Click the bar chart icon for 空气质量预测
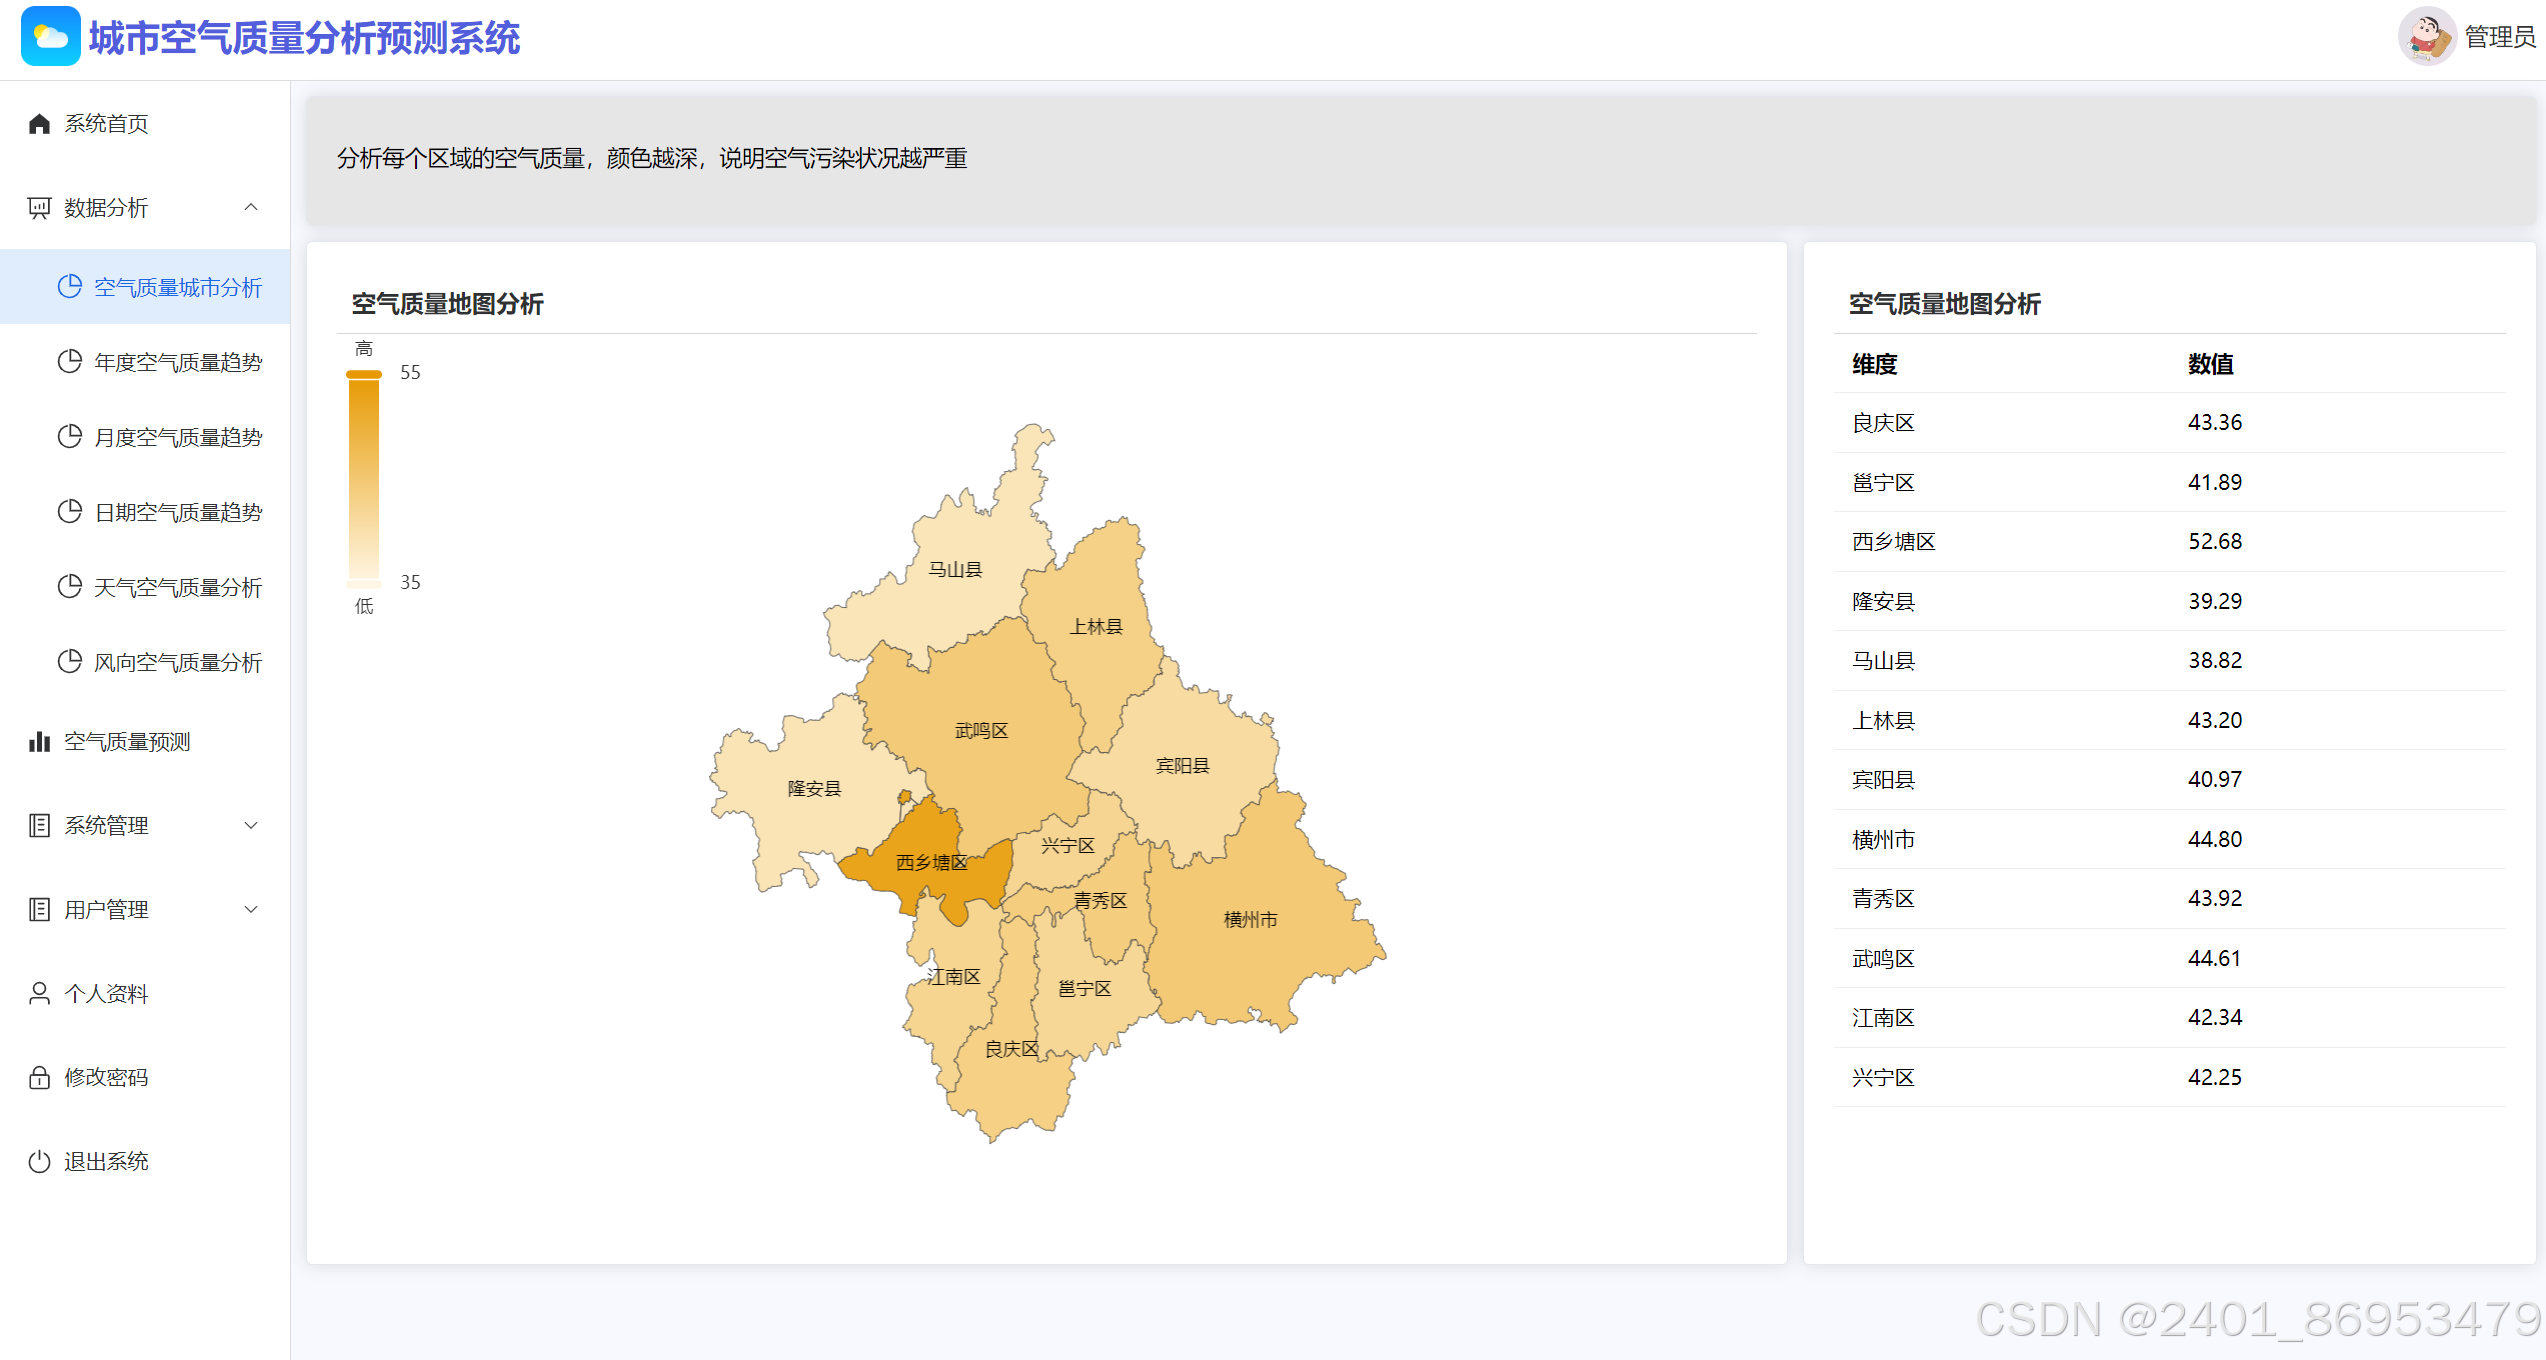This screenshot has width=2546, height=1360. pyautogui.click(x=39, y=741)
